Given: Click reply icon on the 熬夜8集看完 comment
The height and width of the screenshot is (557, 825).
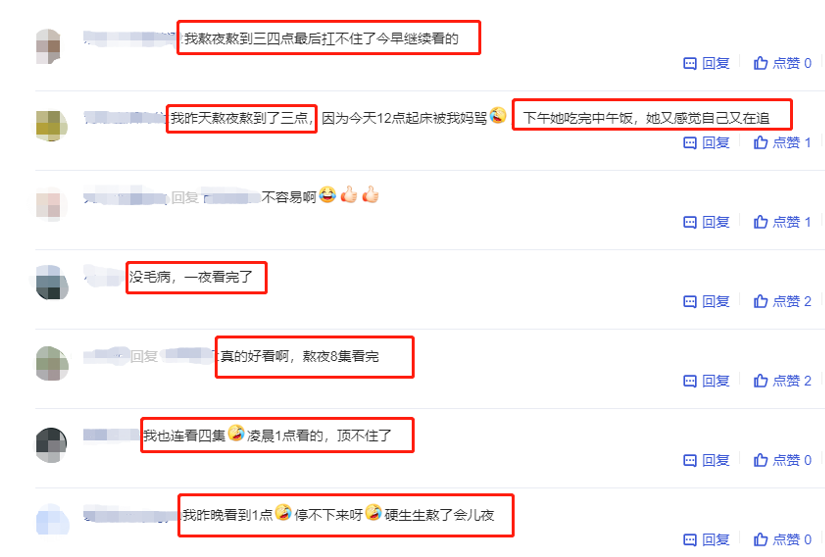Looking at the screenshot, I should click(x=689, y=381).
